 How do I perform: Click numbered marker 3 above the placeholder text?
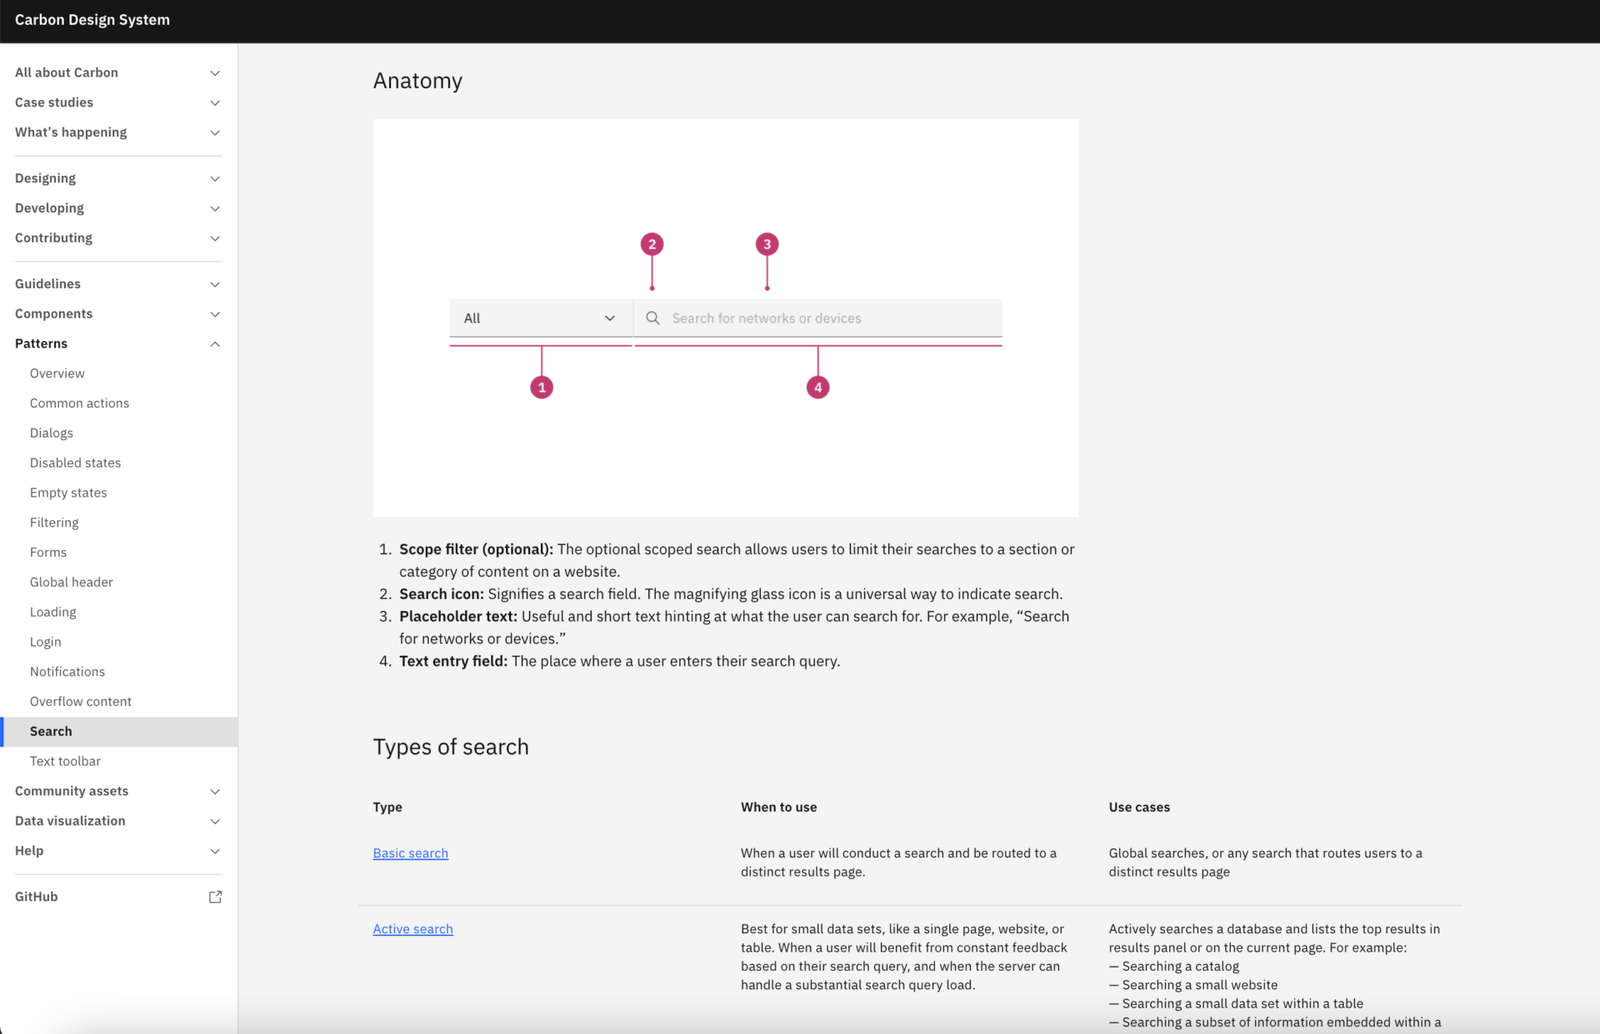[767, 243]
